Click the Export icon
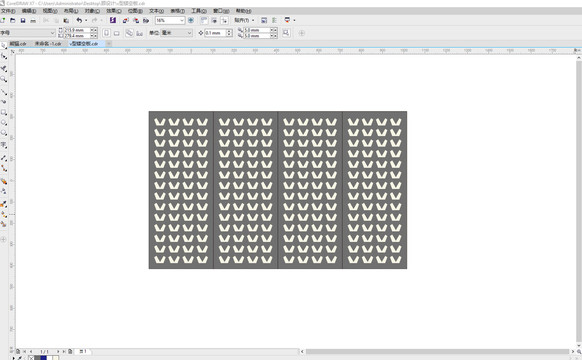 136,20
